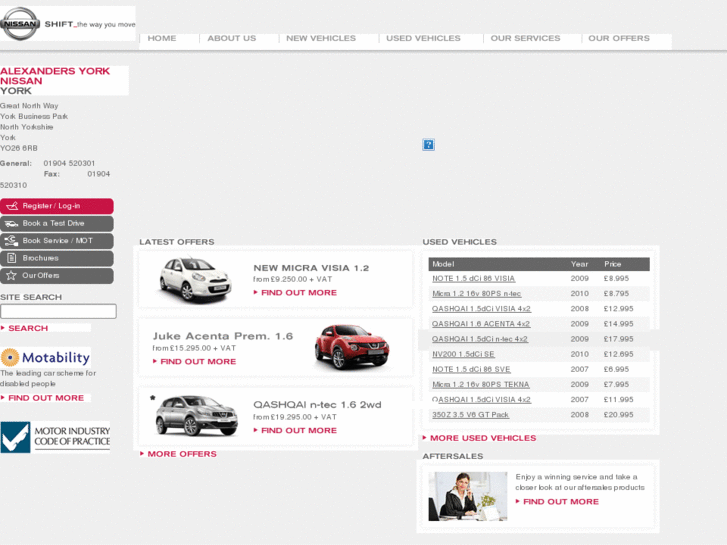
Task: Click the Aftersales woman on phone photo
Action: click(x=467, y=496)
